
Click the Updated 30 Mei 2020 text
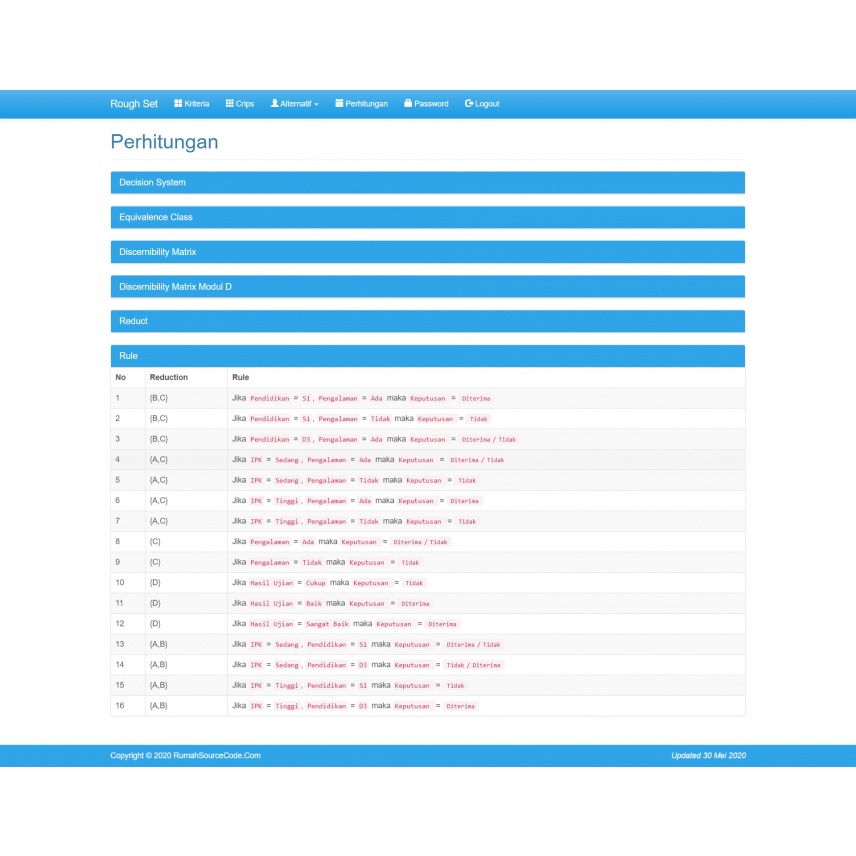[x=709, y=756]
